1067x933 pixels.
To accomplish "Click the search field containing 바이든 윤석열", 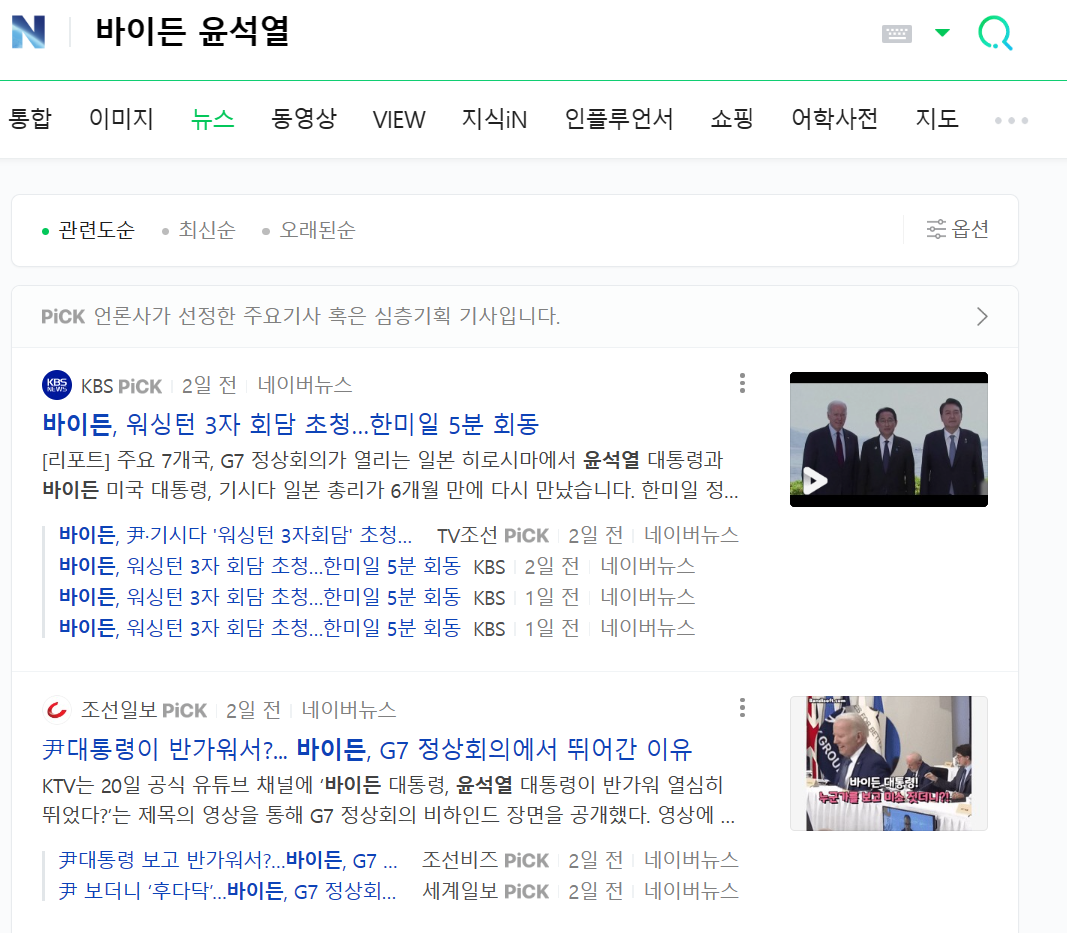I will (193, 32).
